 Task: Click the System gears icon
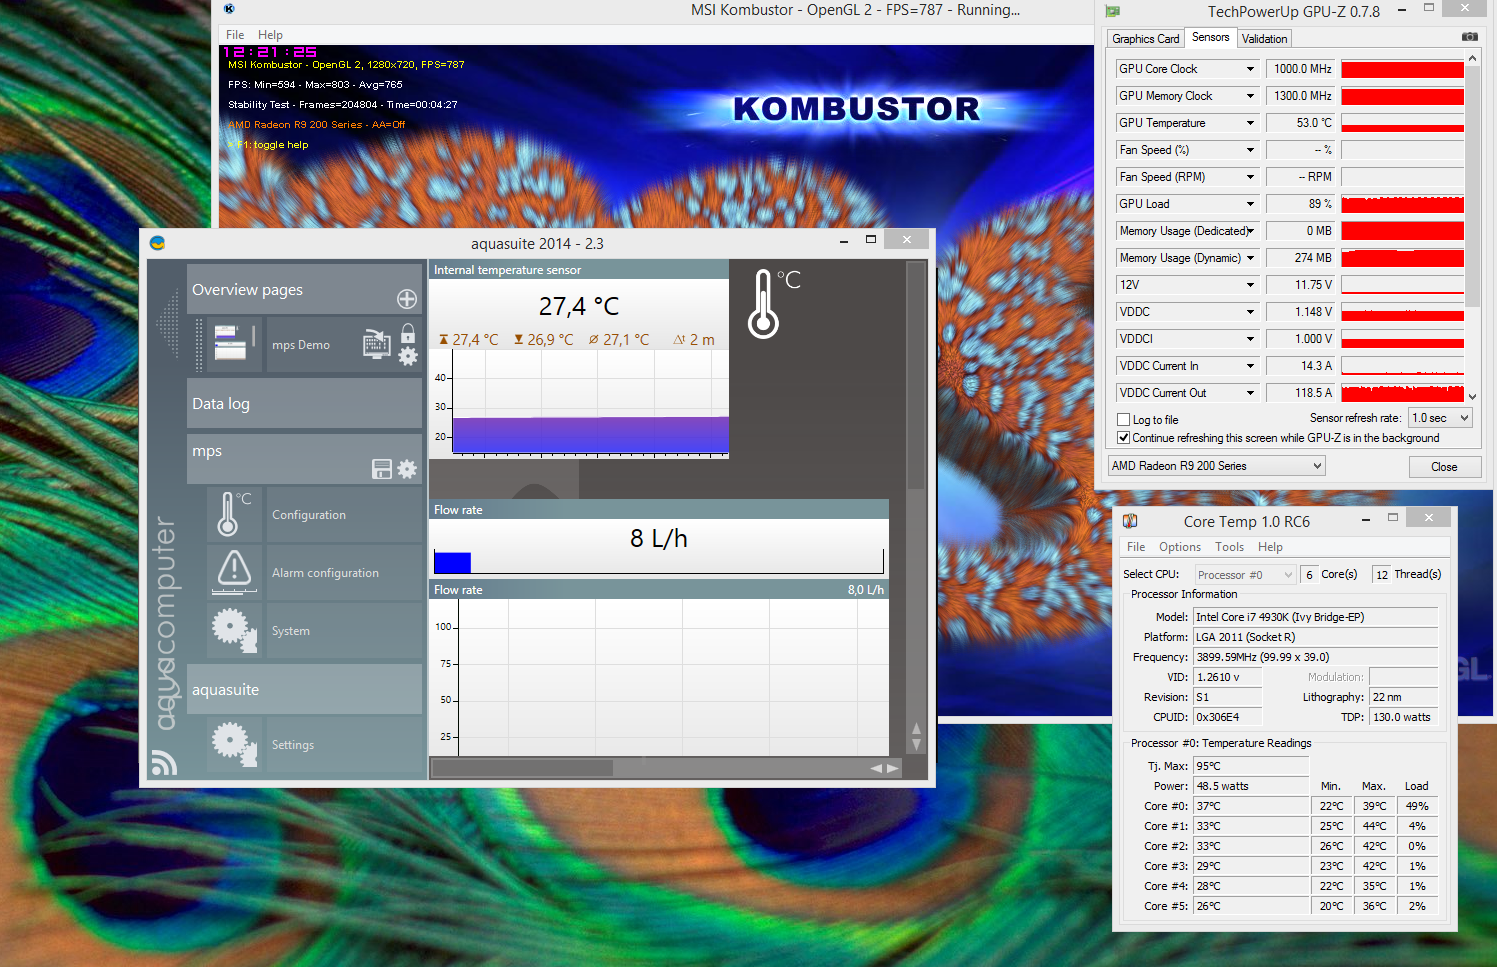(234, 630)
